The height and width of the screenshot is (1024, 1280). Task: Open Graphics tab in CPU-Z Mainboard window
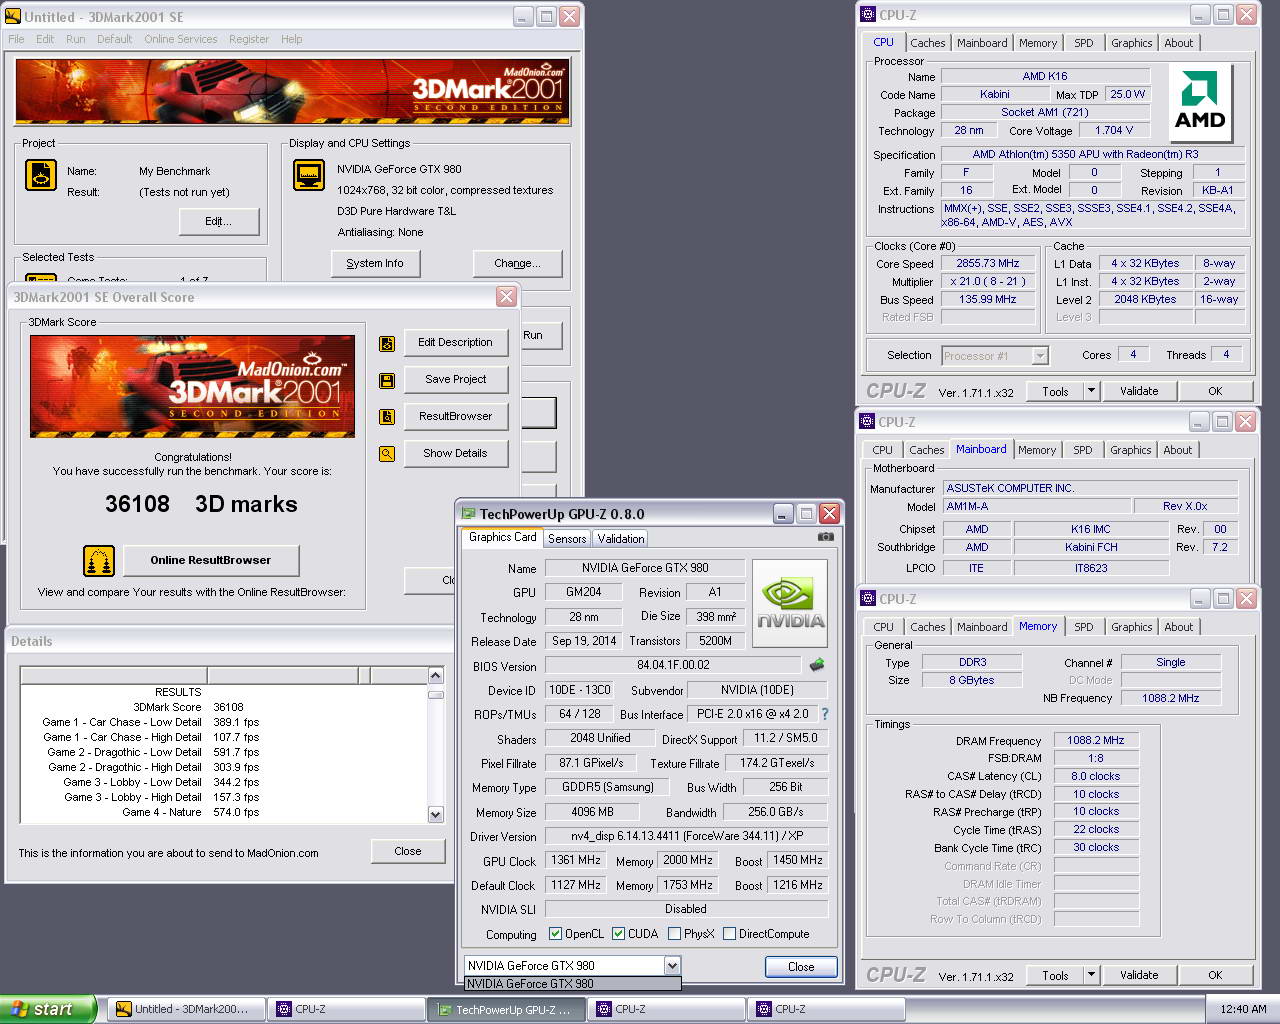pyautogui.click(x=1130, y=450)
